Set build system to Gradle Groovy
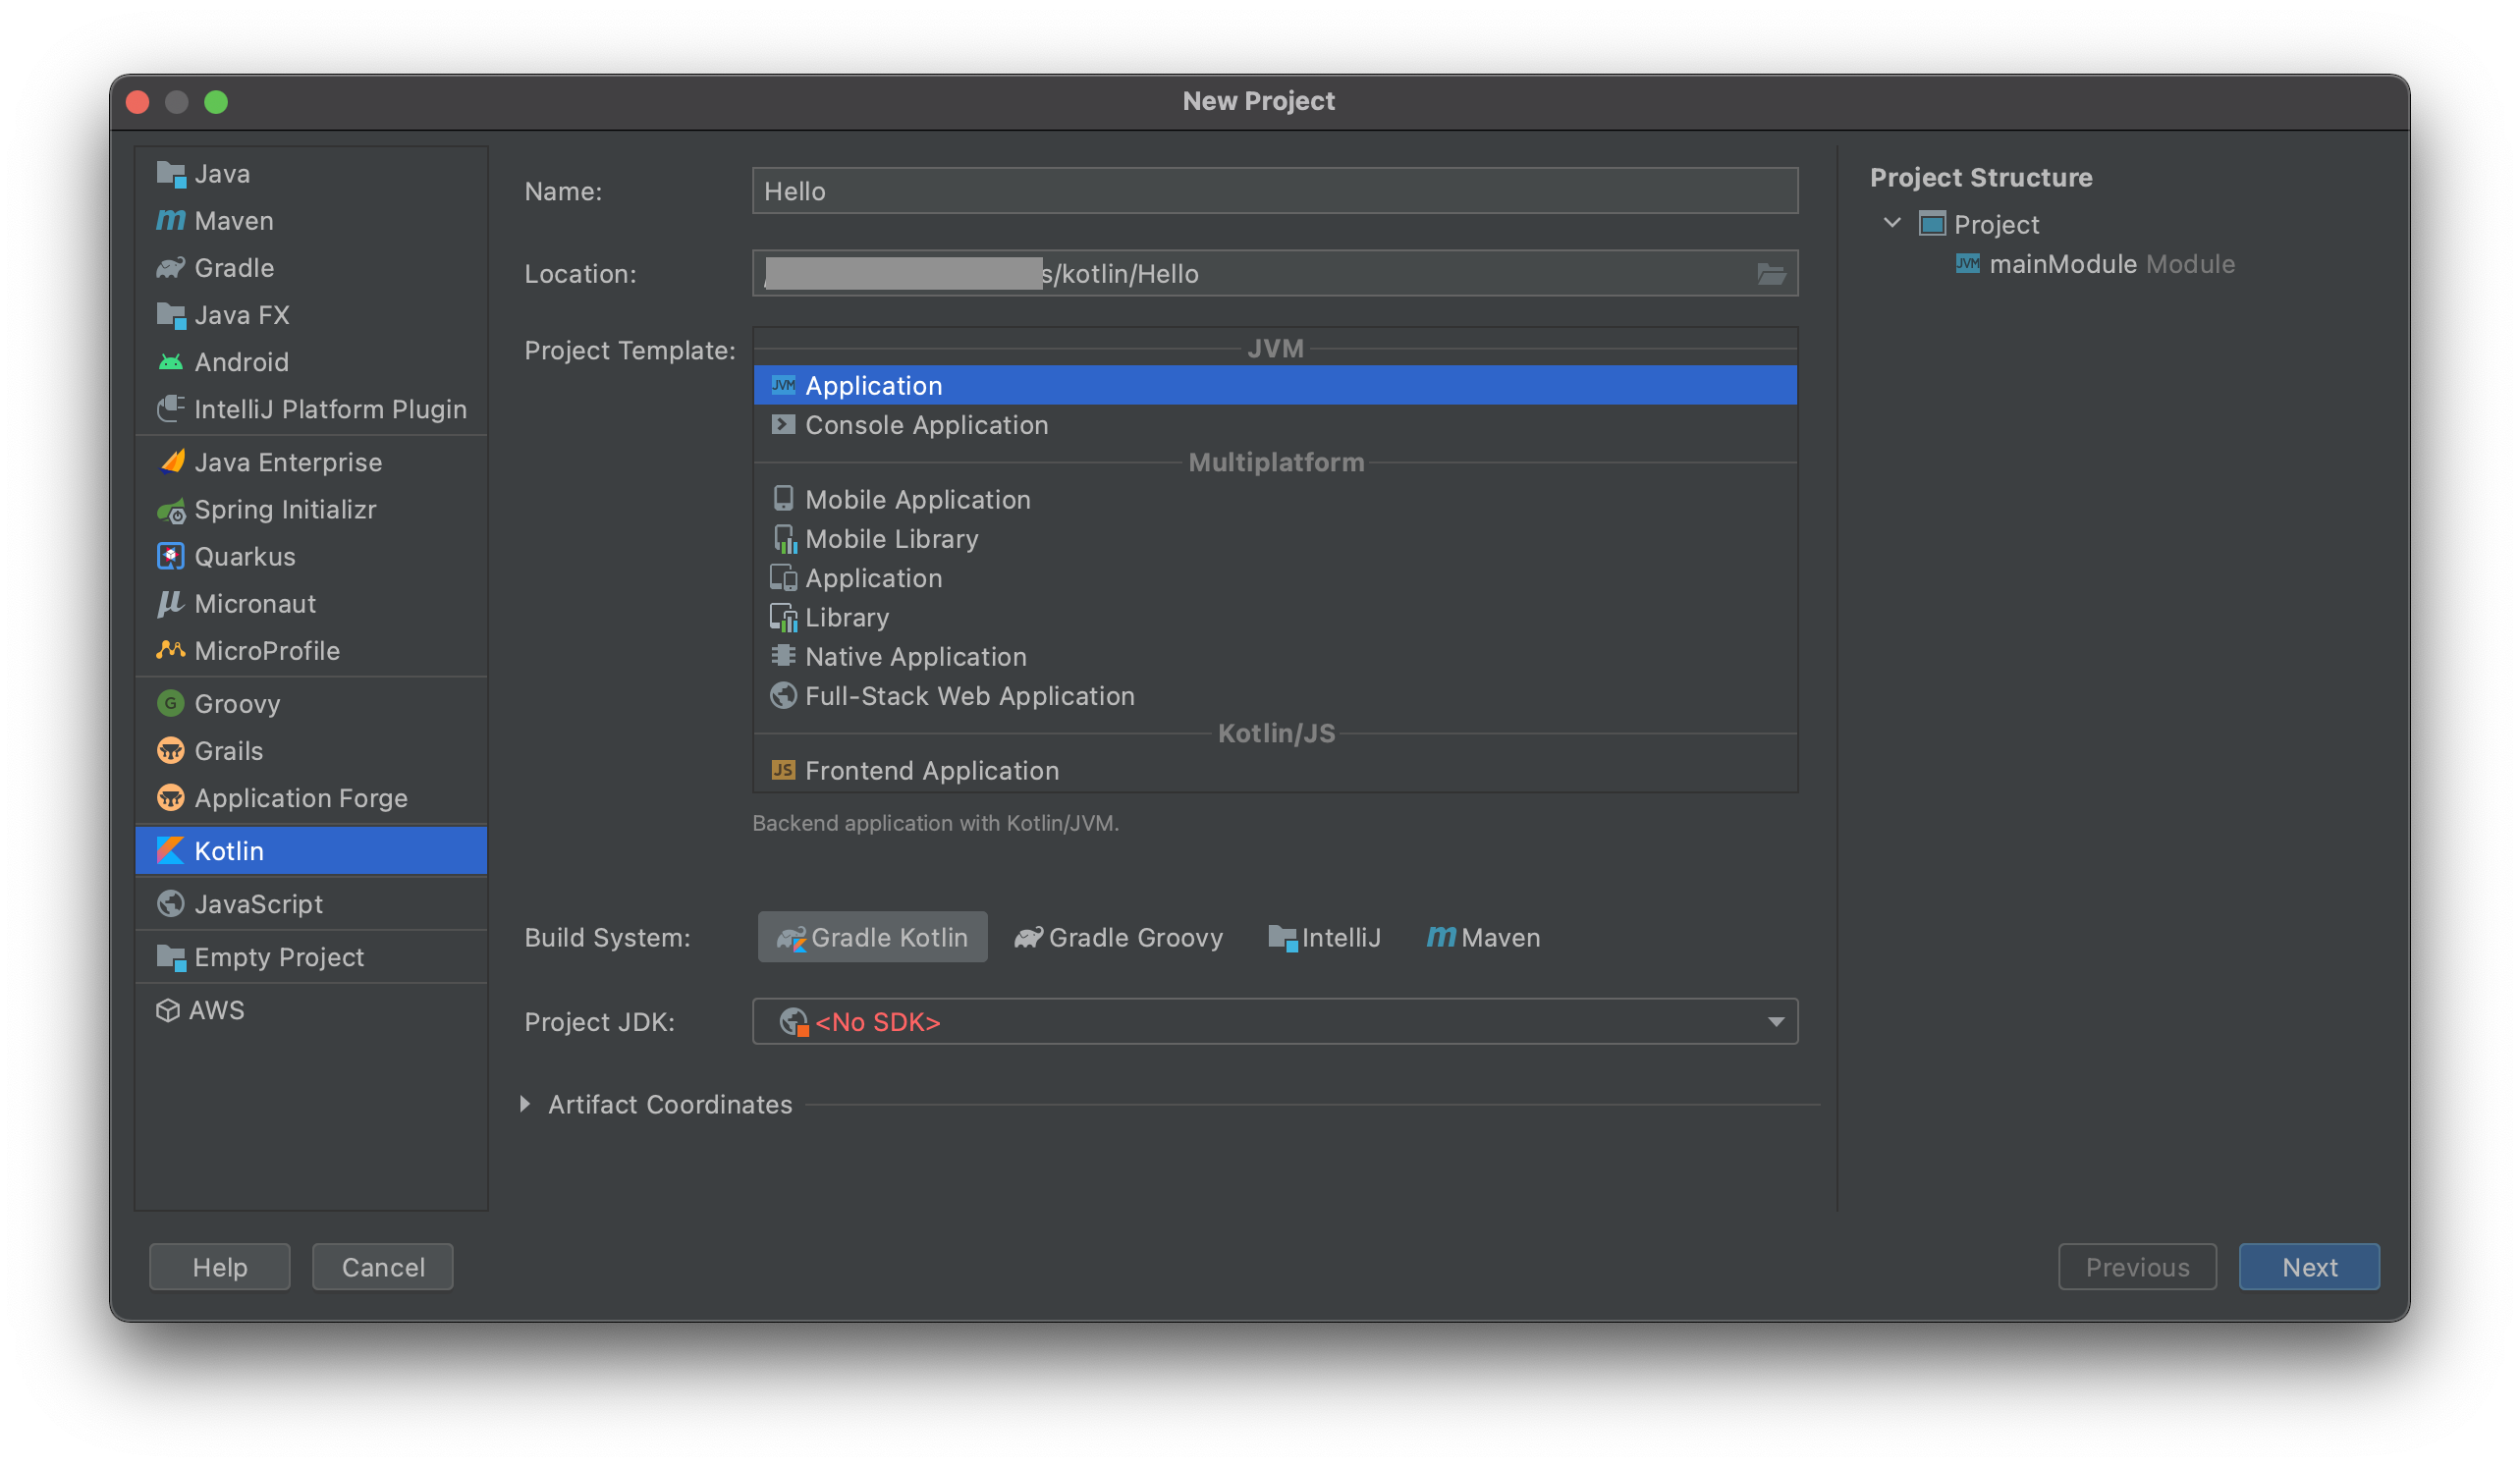This screenshot has width=2520, height=1467. point(1118,937)
